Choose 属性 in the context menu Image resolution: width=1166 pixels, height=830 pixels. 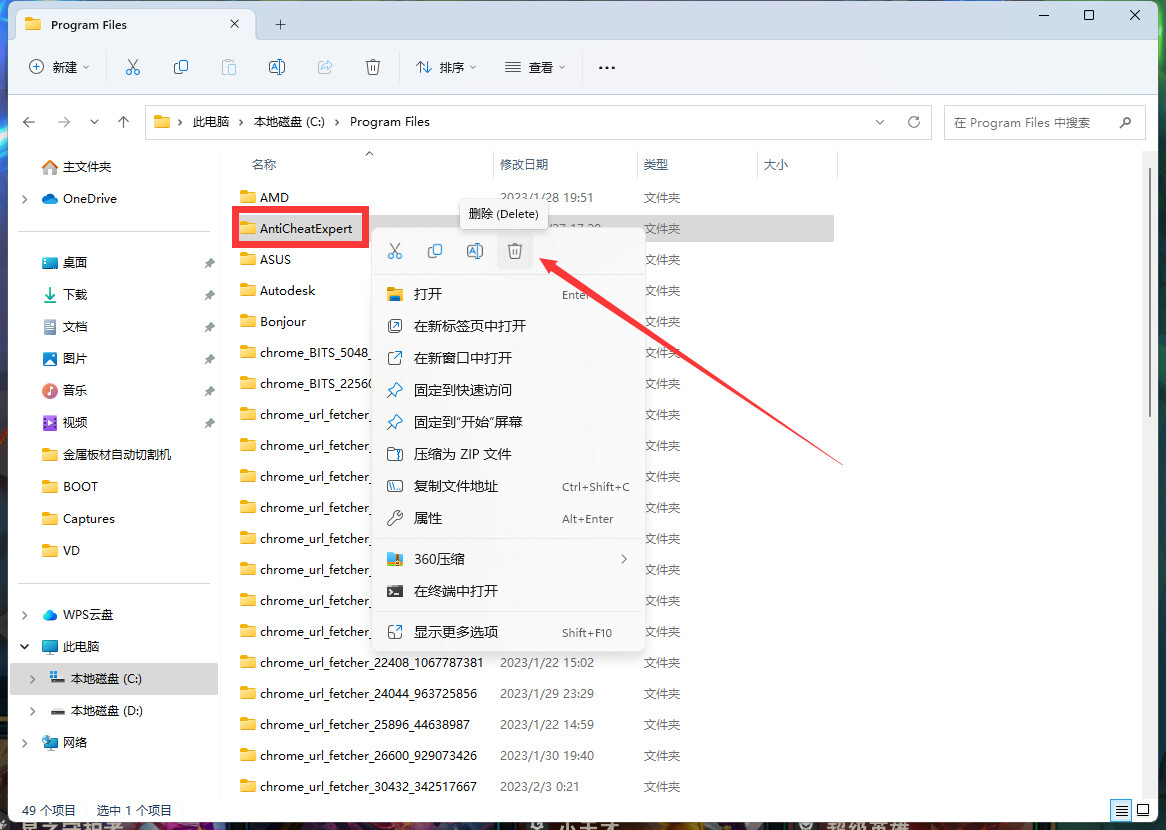[507, 518]
